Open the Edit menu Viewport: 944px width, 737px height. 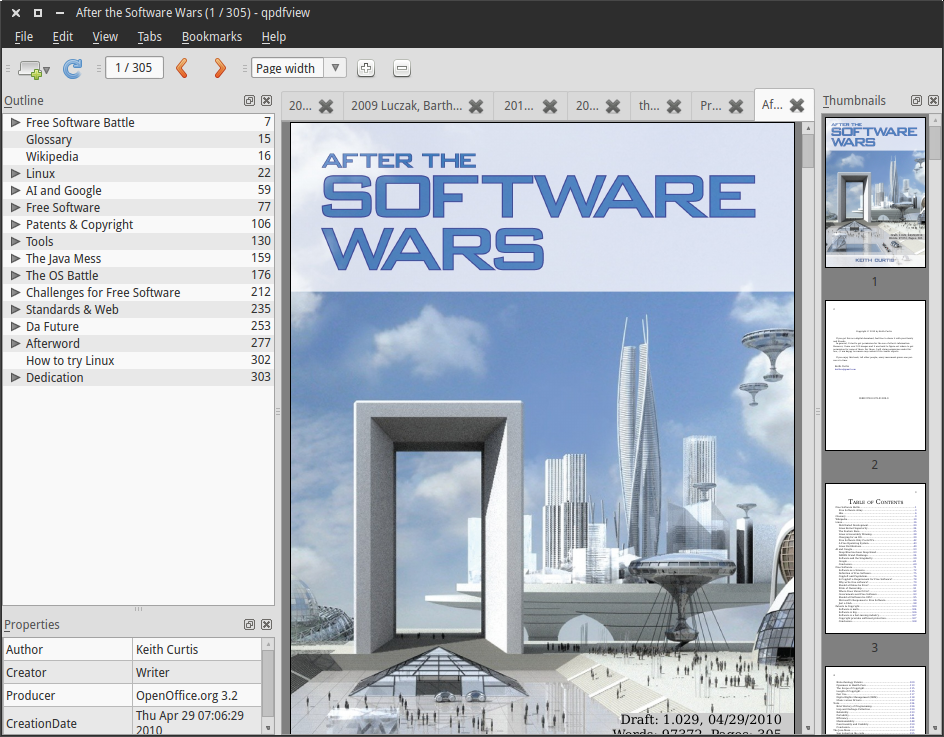[x=63, y=37]
